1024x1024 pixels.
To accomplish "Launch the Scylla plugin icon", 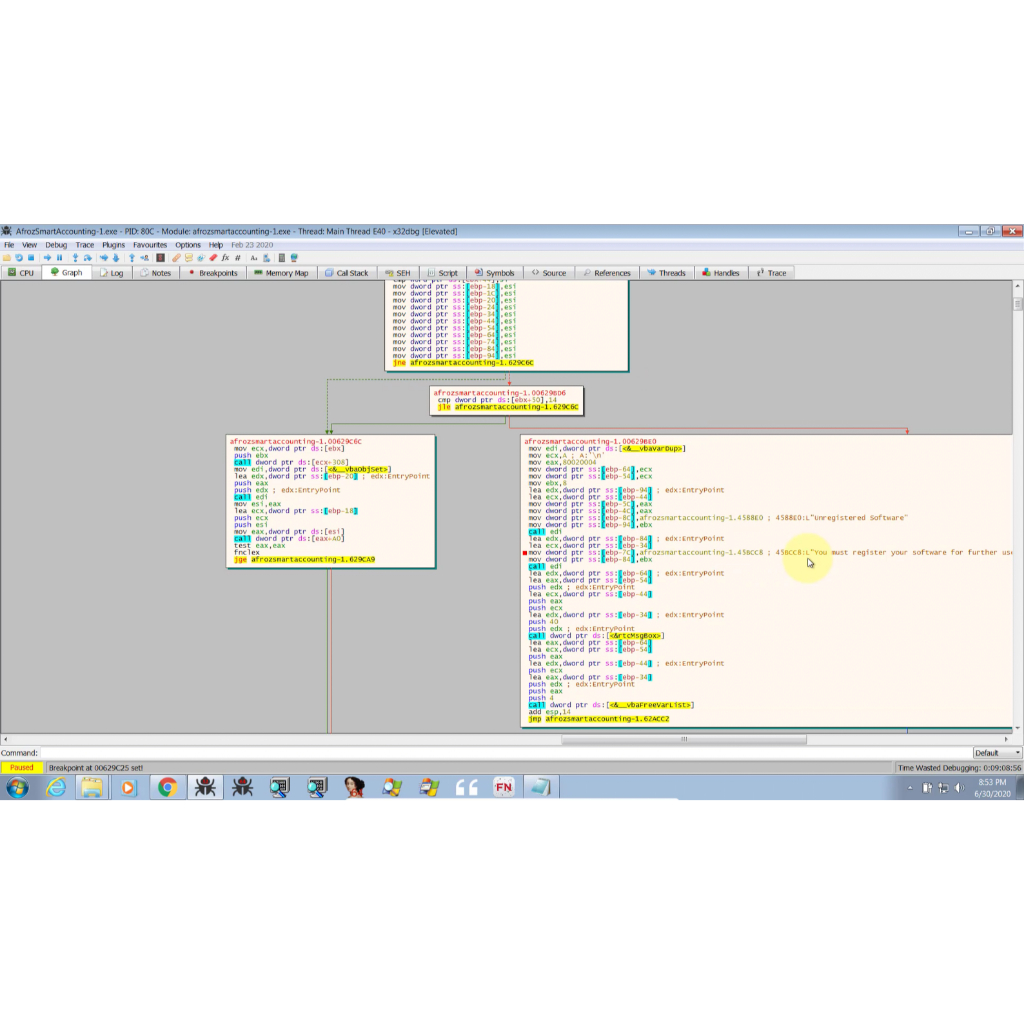I will pyautogui.click(x=161, y=258).
